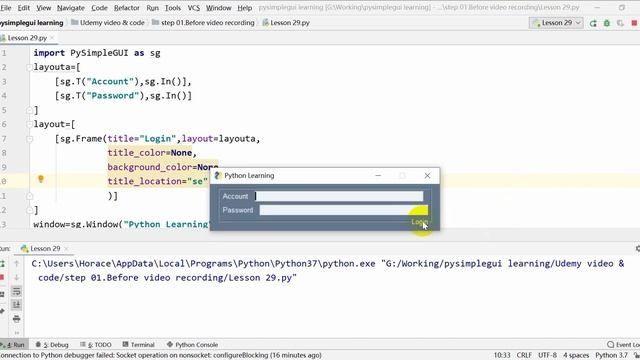Start the Debug bug icon in toolbar
This screenshot has width=640, height=360.
[x=607, y=23]
